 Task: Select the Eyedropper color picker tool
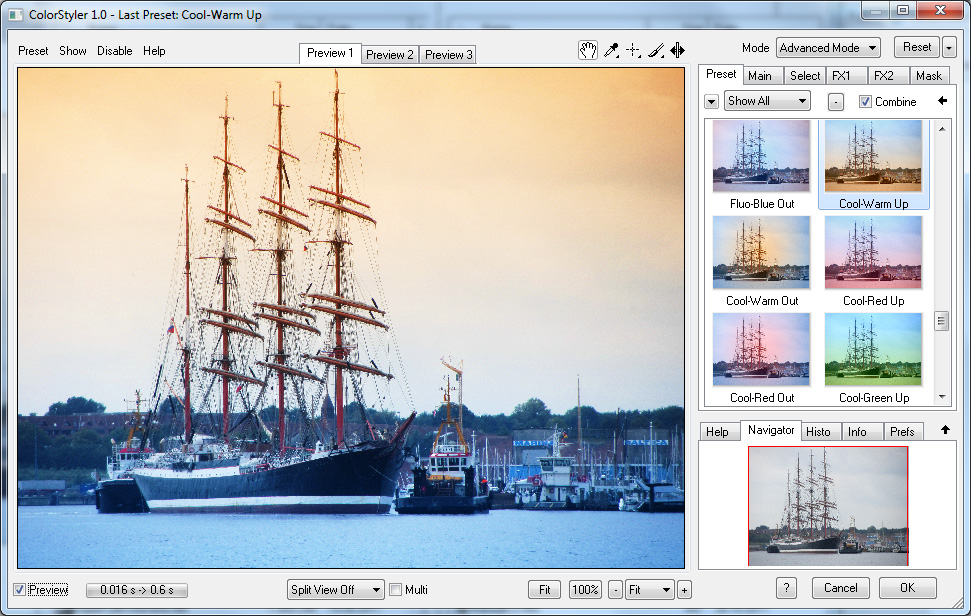(x=611, y=51)
